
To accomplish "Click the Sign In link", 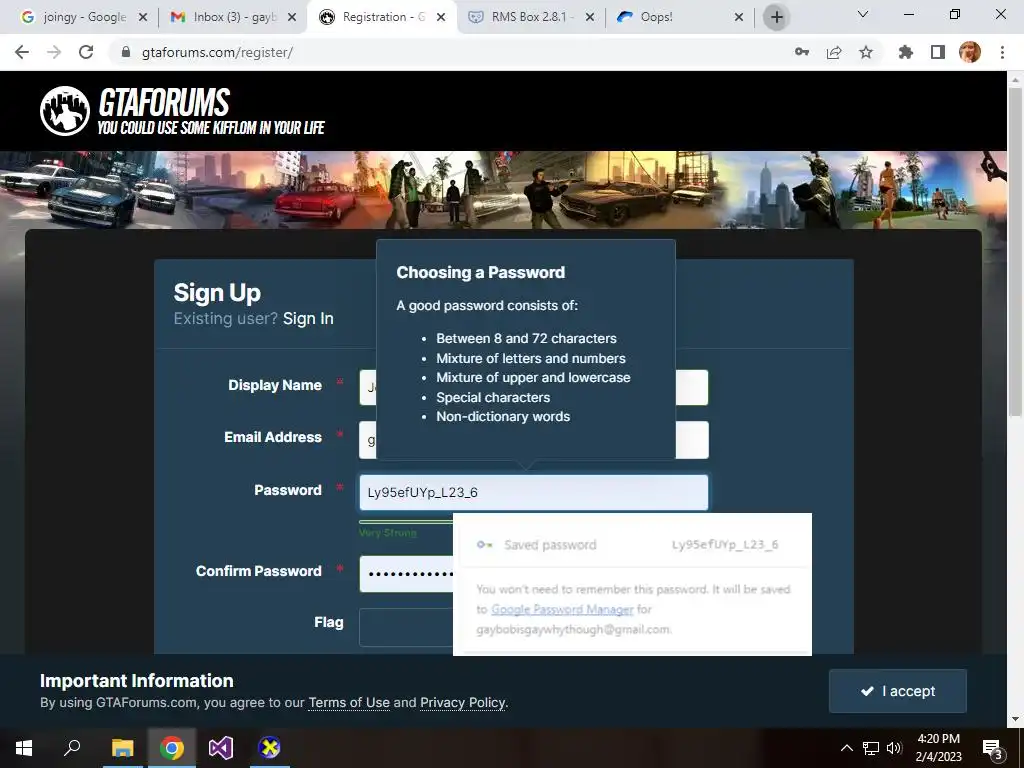I will coord(308,318).
